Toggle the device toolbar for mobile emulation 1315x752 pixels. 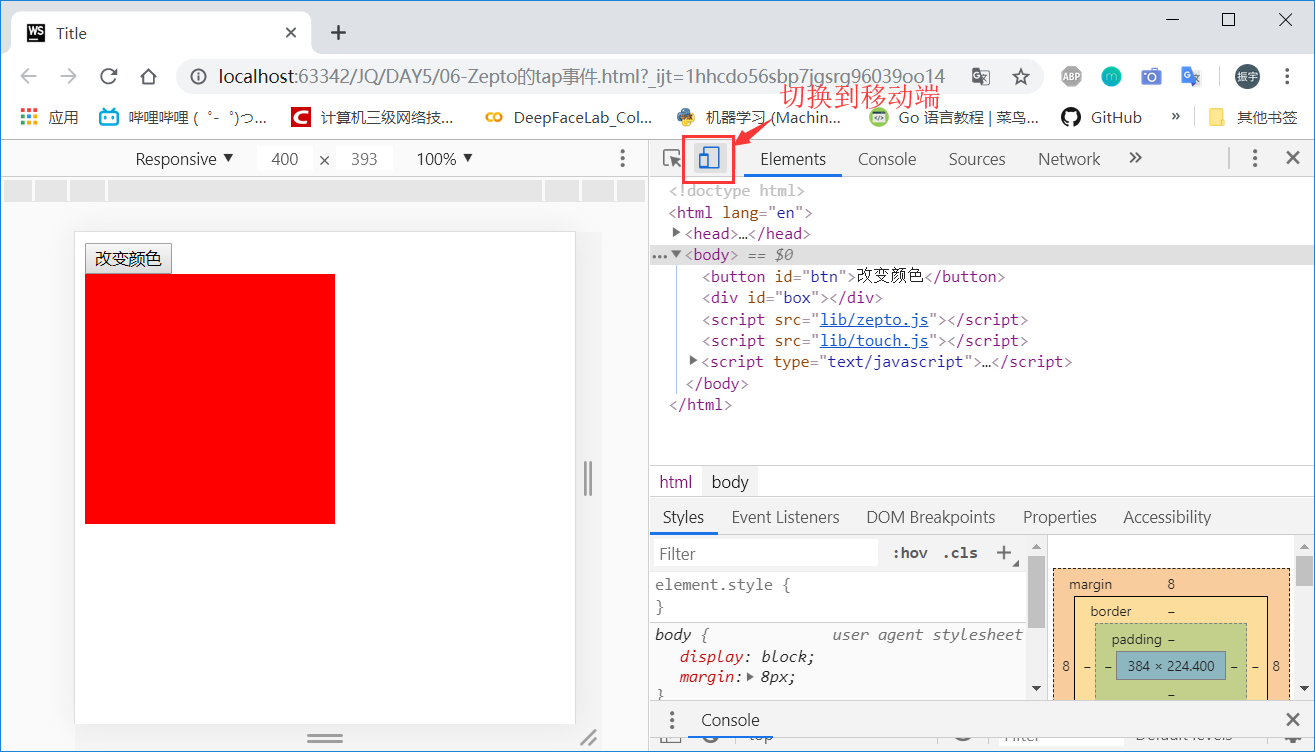708,158
